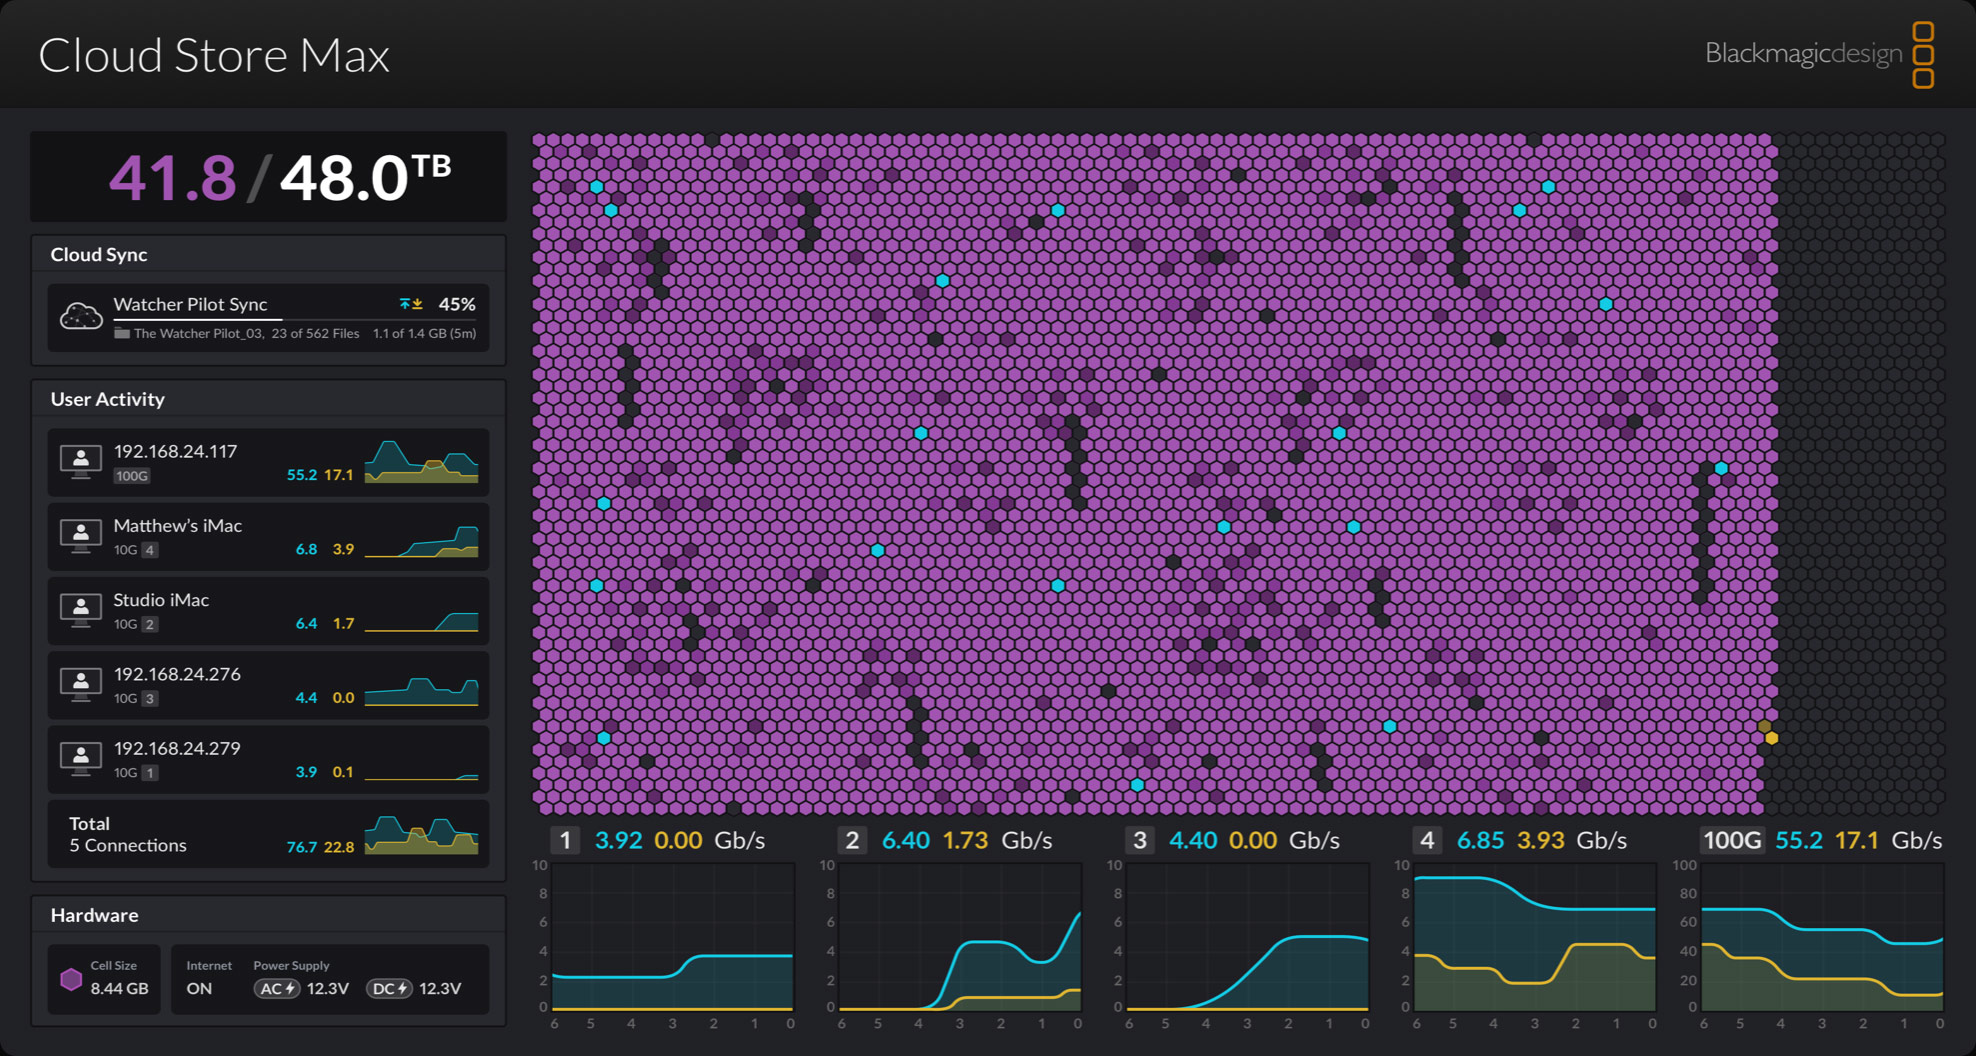Select the port 4 throughput tab

(1428, 840)
